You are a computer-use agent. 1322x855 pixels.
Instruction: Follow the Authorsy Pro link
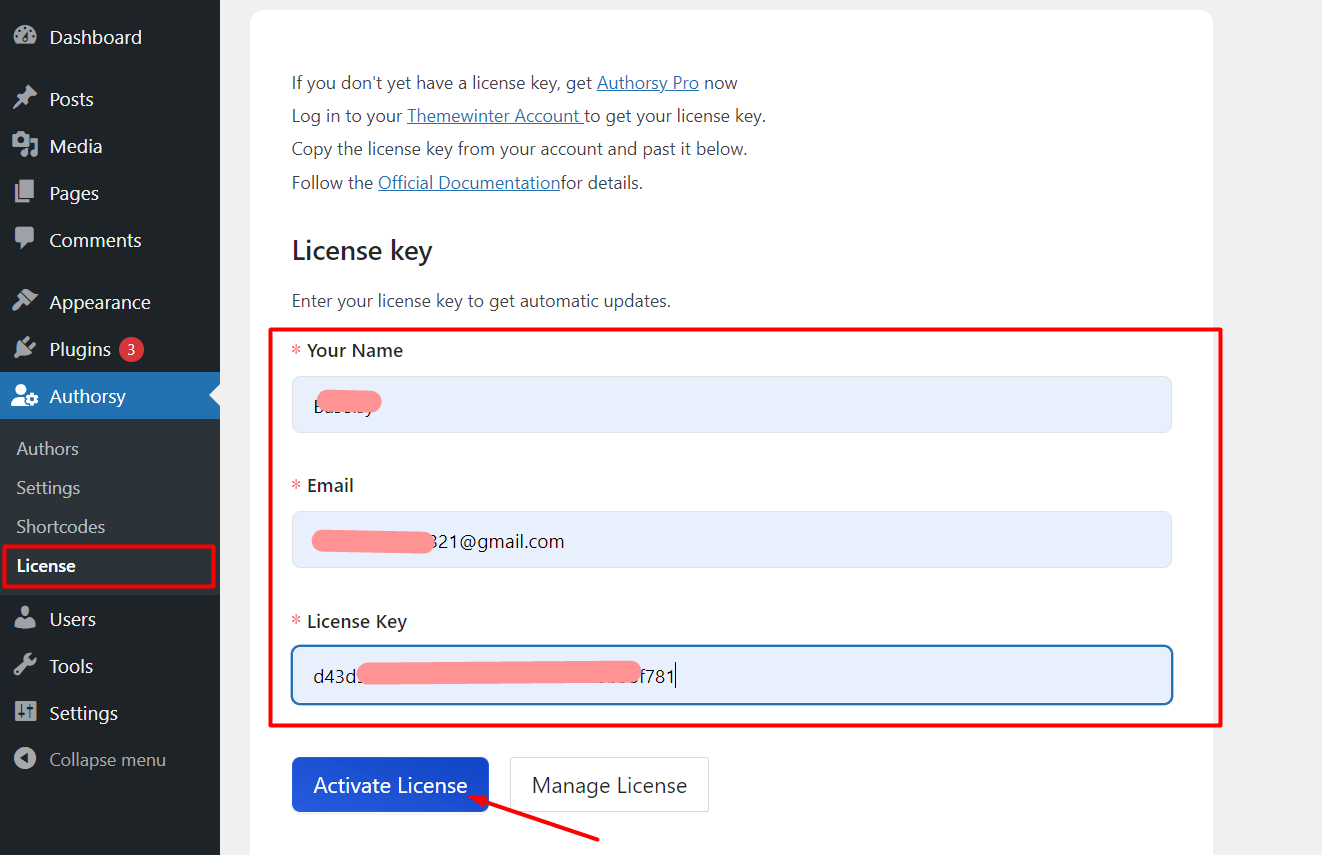point(647,83)
